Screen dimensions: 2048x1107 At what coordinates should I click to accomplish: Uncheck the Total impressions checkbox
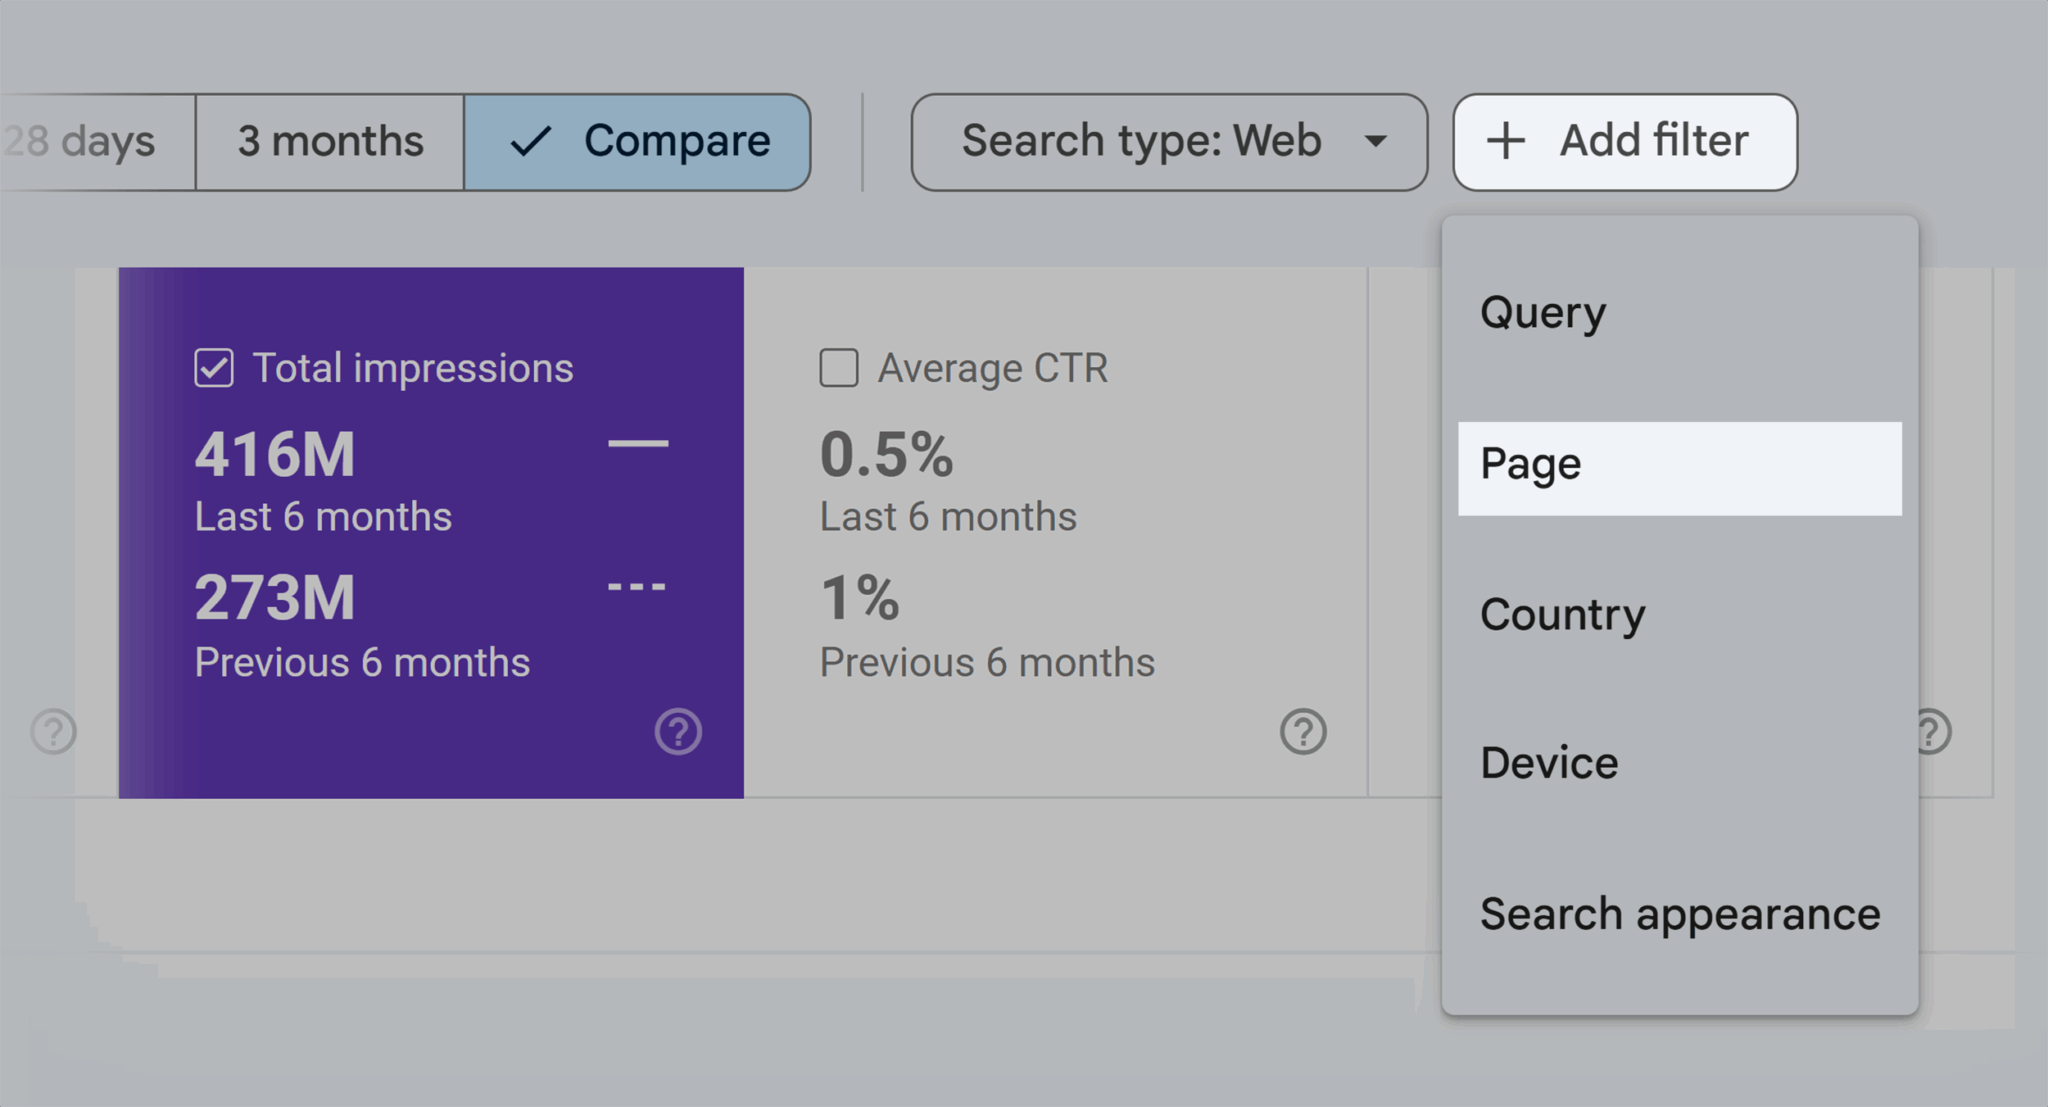pos(214,368)
